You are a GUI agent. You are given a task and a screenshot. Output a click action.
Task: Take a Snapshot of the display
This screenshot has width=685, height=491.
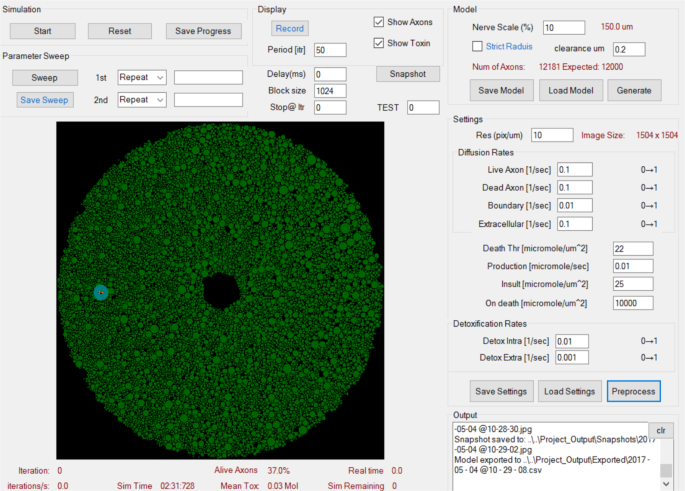tap(408, 73)
